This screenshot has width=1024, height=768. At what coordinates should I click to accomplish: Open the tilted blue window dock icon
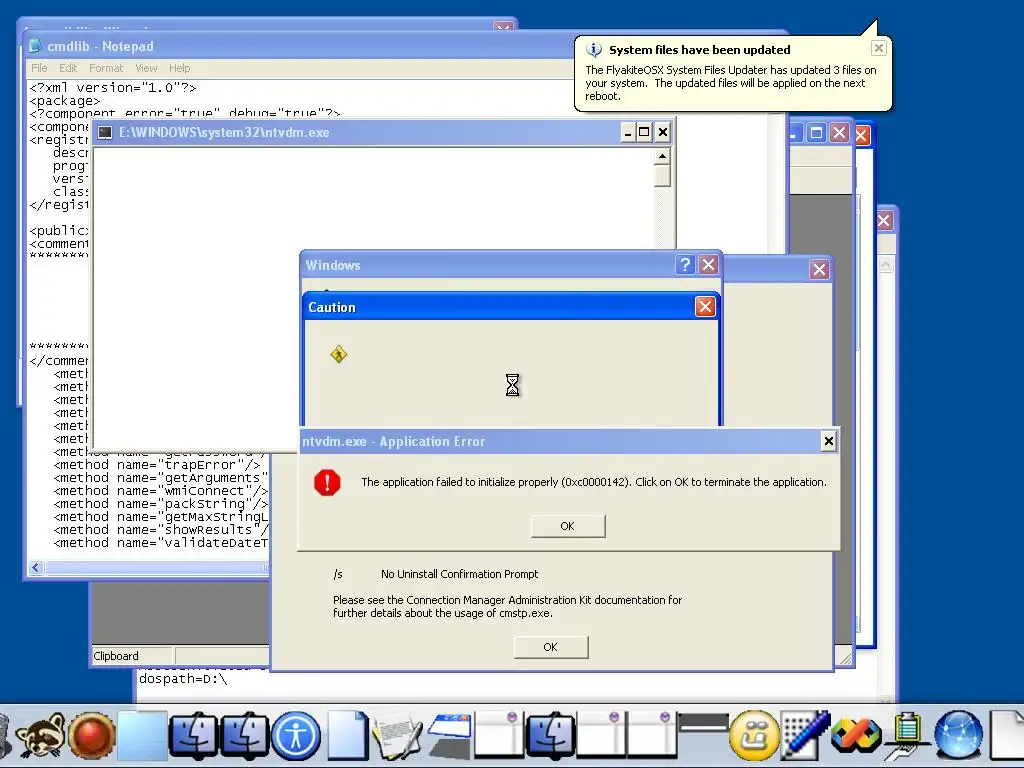tap(449, 737)
